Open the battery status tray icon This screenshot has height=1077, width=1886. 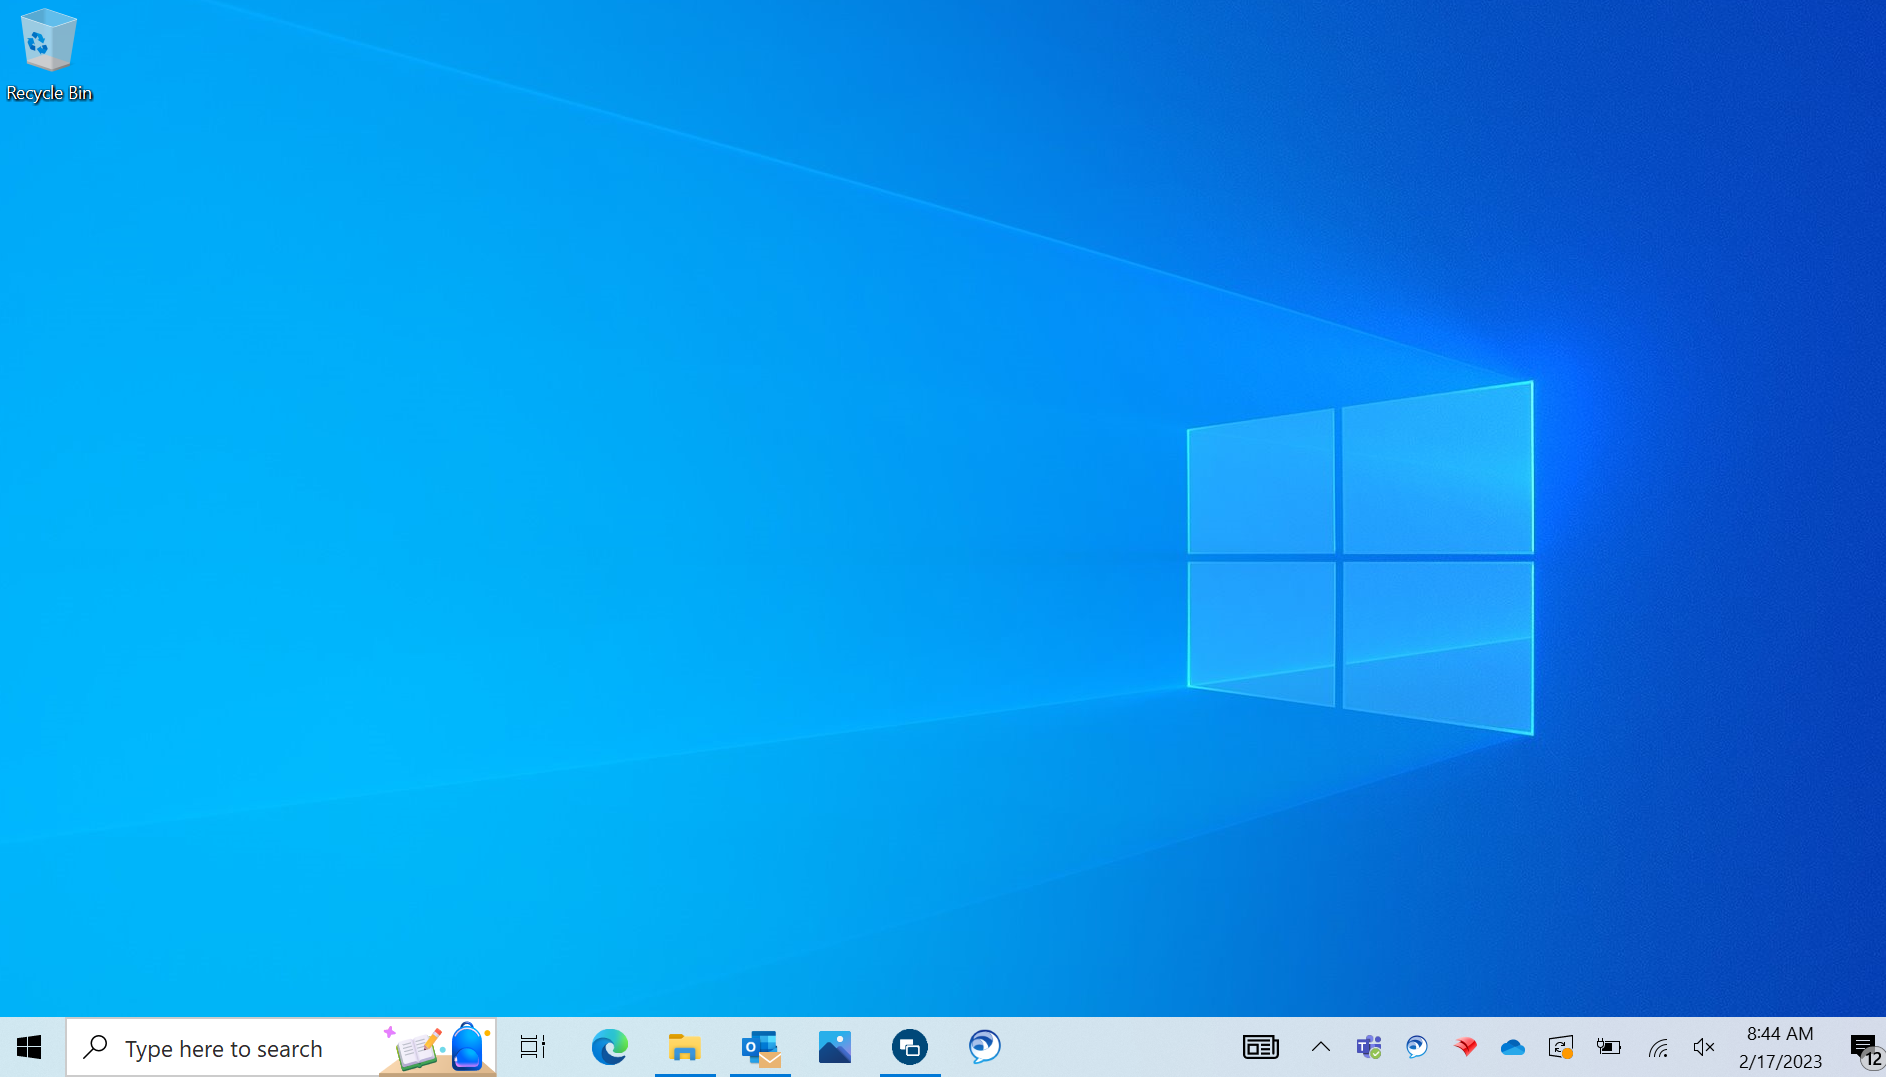click(1609, 1047)
